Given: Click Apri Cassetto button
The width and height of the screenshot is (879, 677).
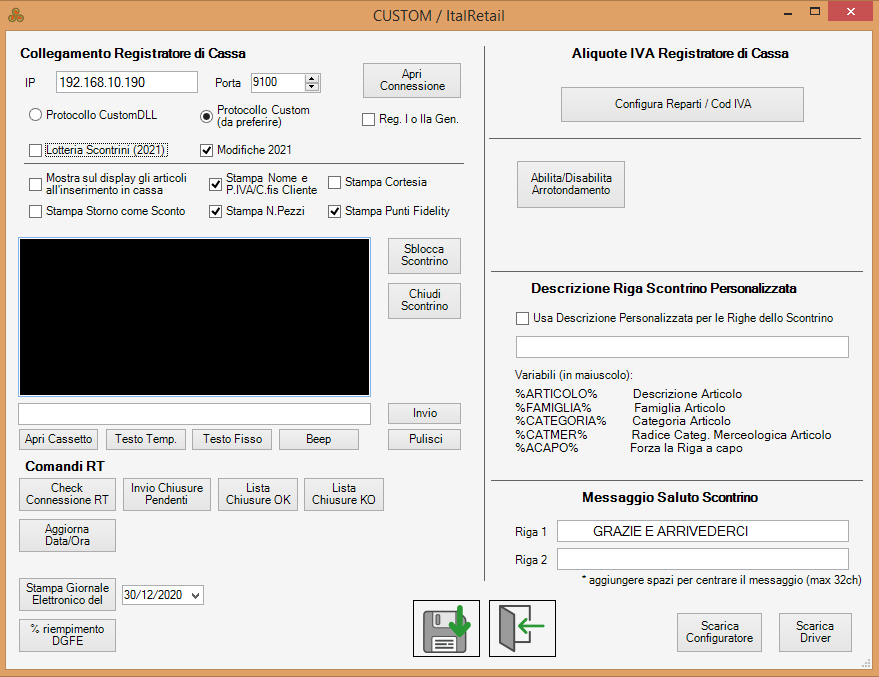Looking at the screenshot, I should point(59,439).
